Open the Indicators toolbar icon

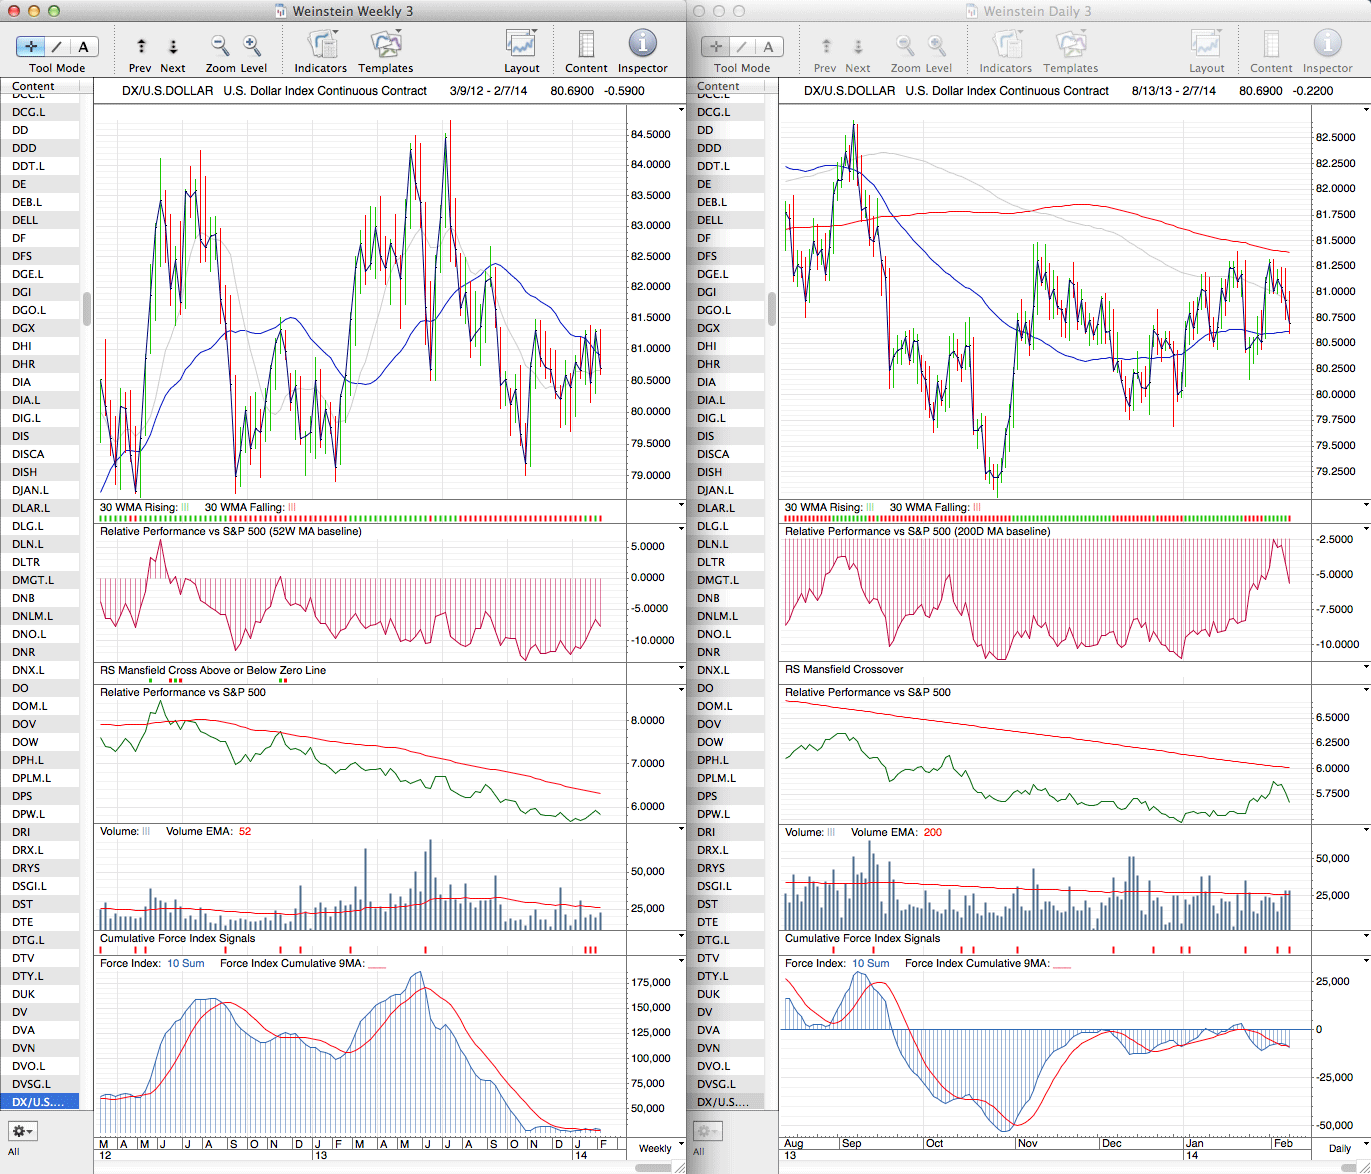(x=321, y=45)
